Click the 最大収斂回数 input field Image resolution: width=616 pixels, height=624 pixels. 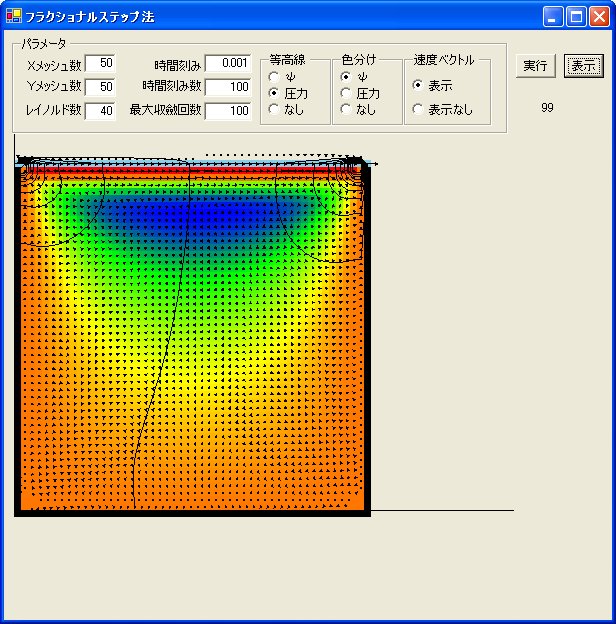coord(228,111)
